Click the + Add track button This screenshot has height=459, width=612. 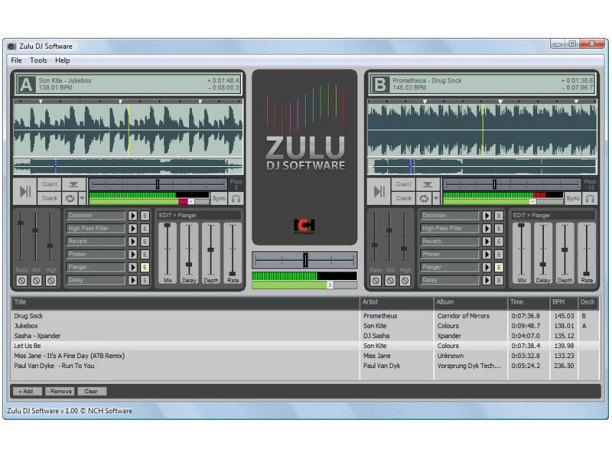click(x=26, y=391)
